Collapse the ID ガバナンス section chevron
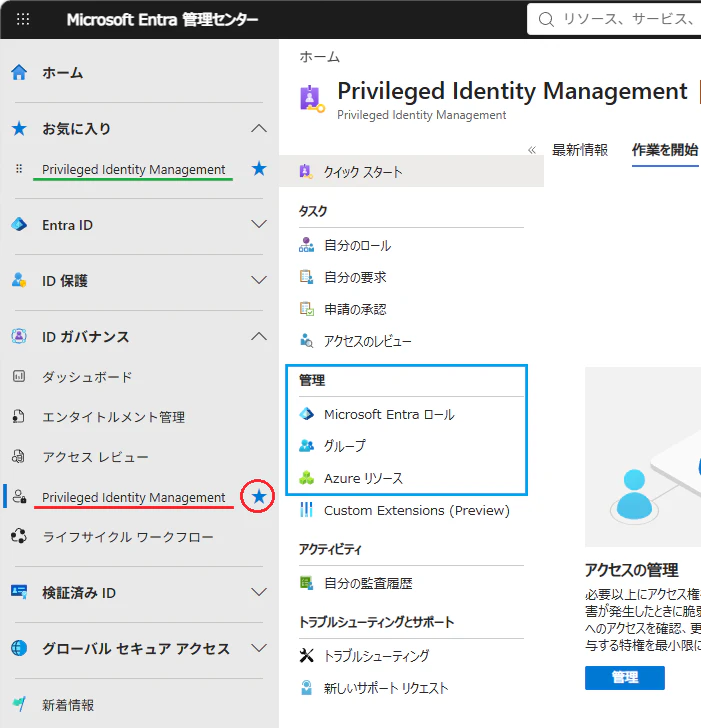Viewport: 701px width, 728px height. (259, 336)
